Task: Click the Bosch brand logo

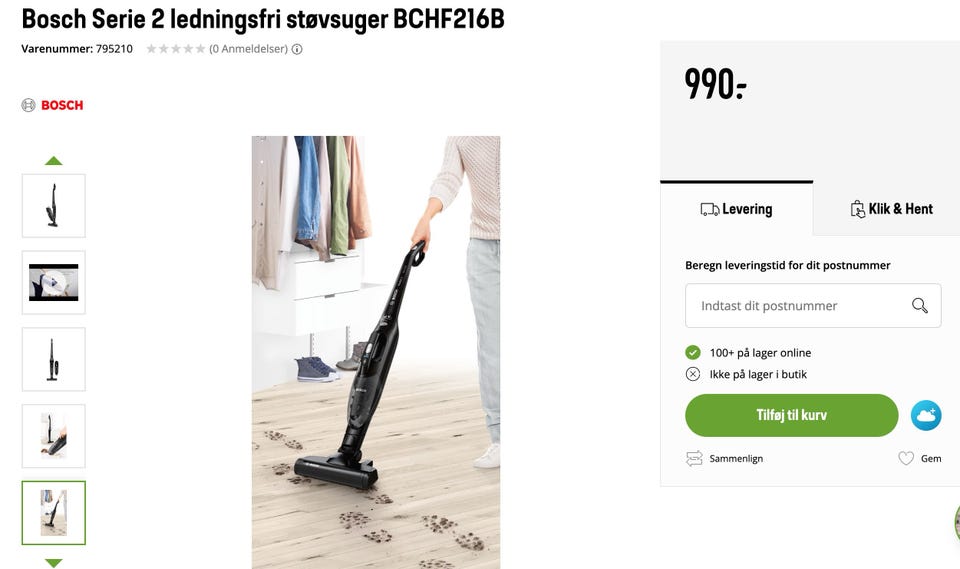Action: (53, 105)
